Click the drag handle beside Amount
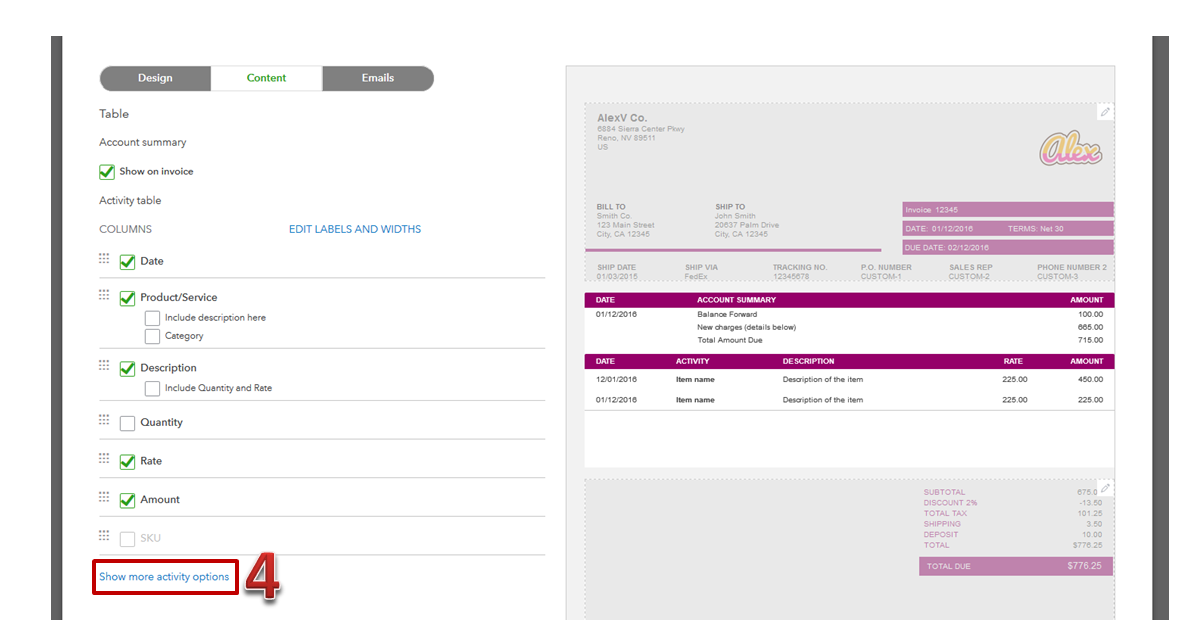 104,496
